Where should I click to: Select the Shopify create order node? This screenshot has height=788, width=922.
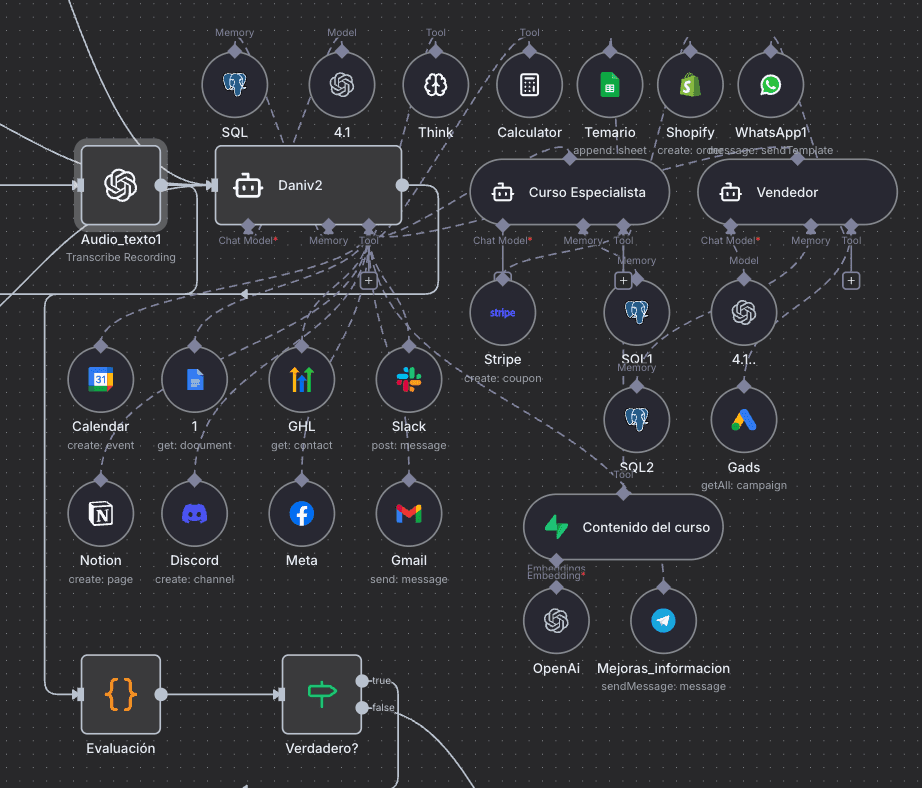point(690,85)
